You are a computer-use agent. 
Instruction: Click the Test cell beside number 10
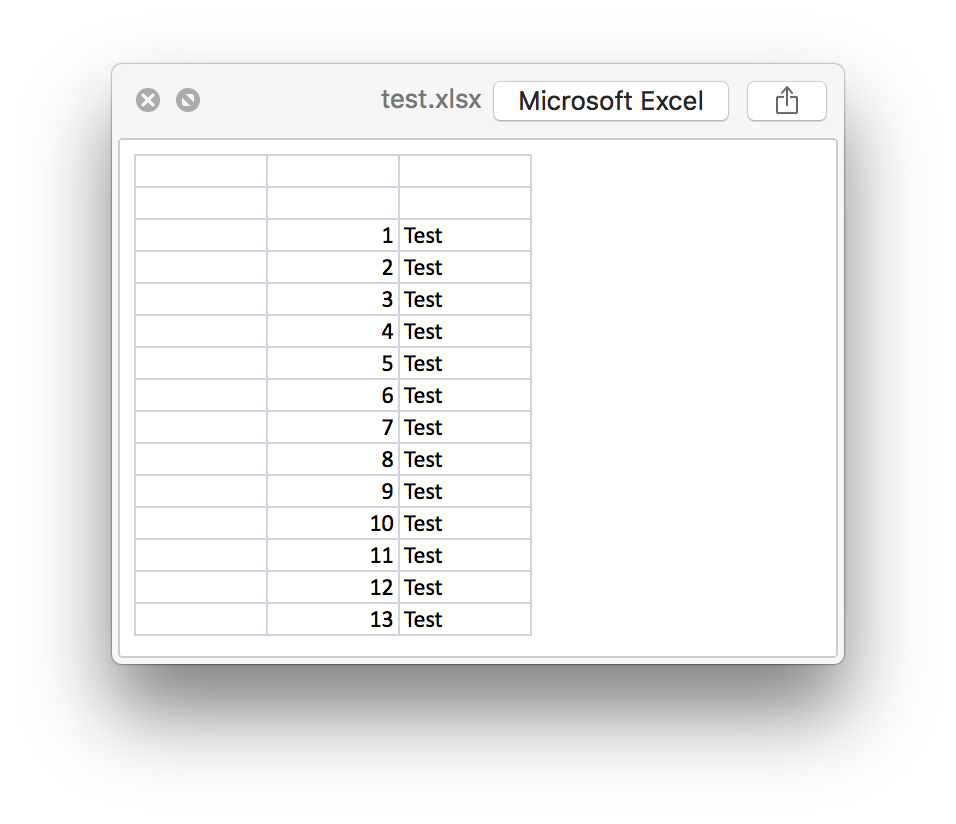[465, 523]
